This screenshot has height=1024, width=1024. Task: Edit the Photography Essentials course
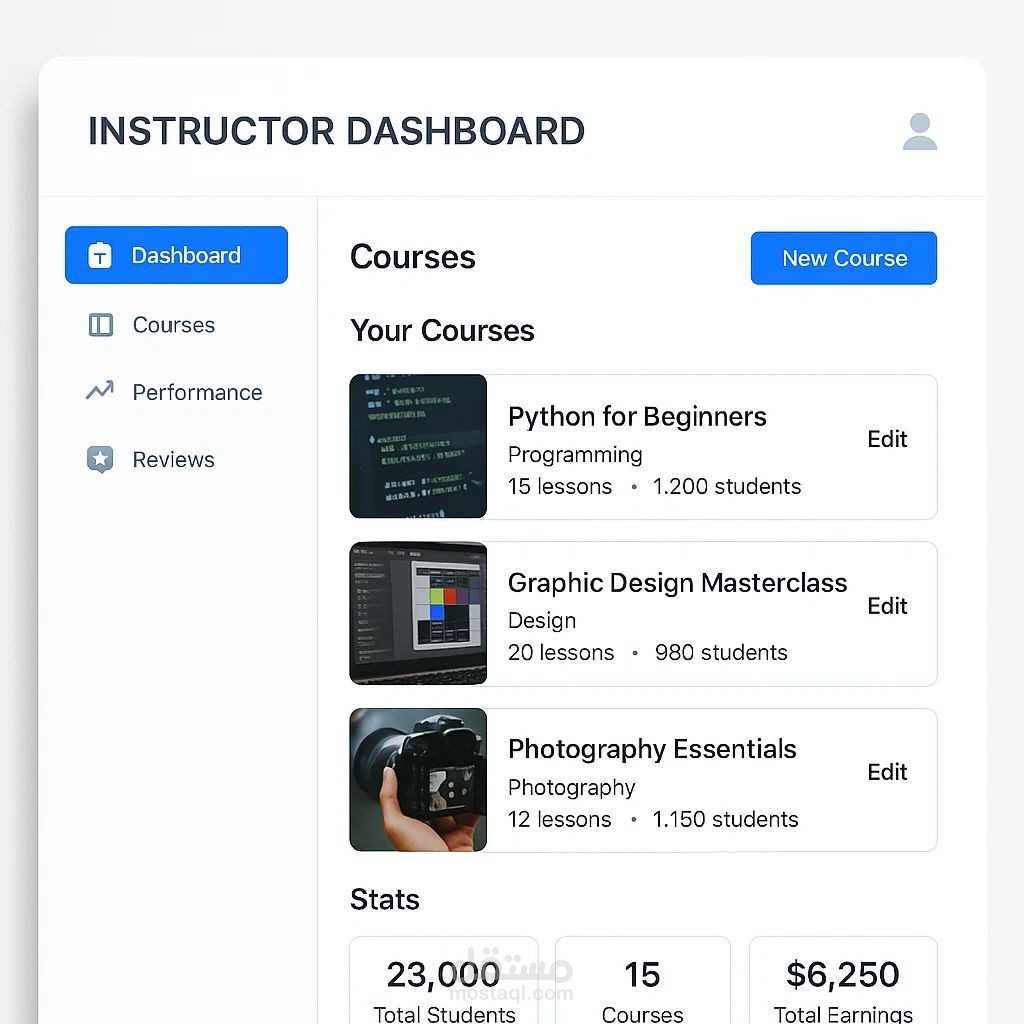pos(887,772)
